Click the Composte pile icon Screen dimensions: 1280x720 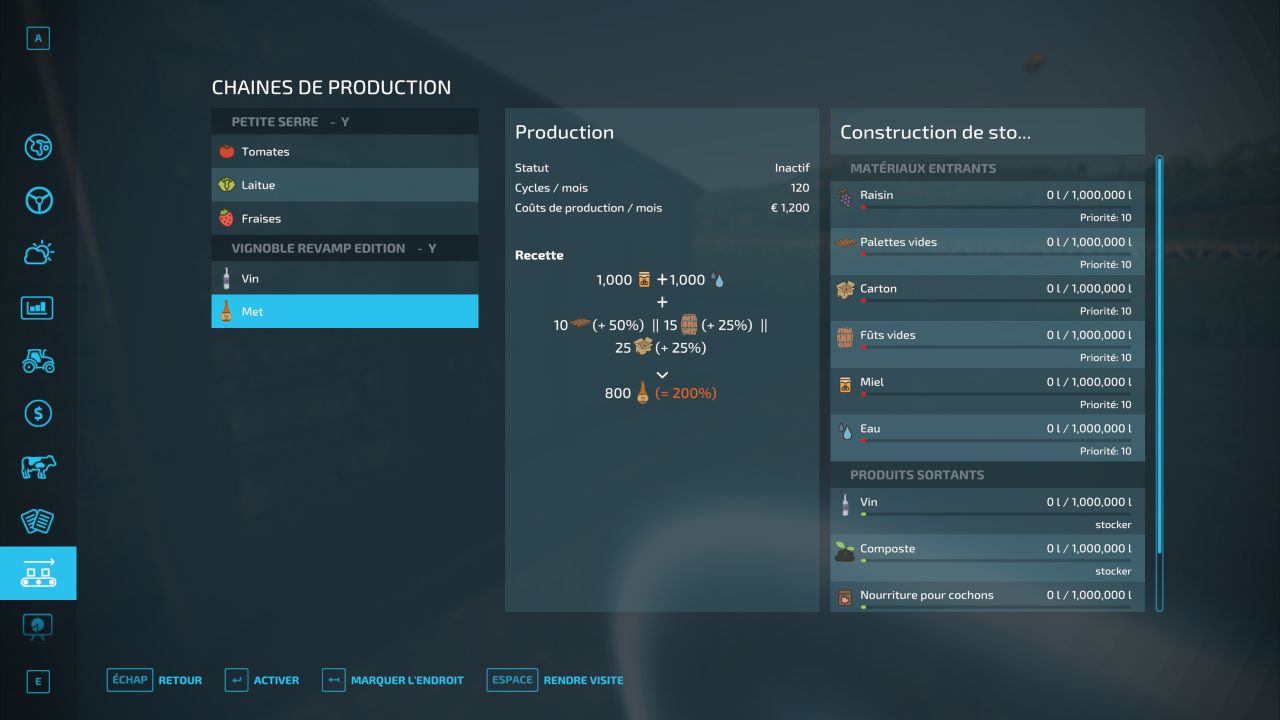point(845,551)
